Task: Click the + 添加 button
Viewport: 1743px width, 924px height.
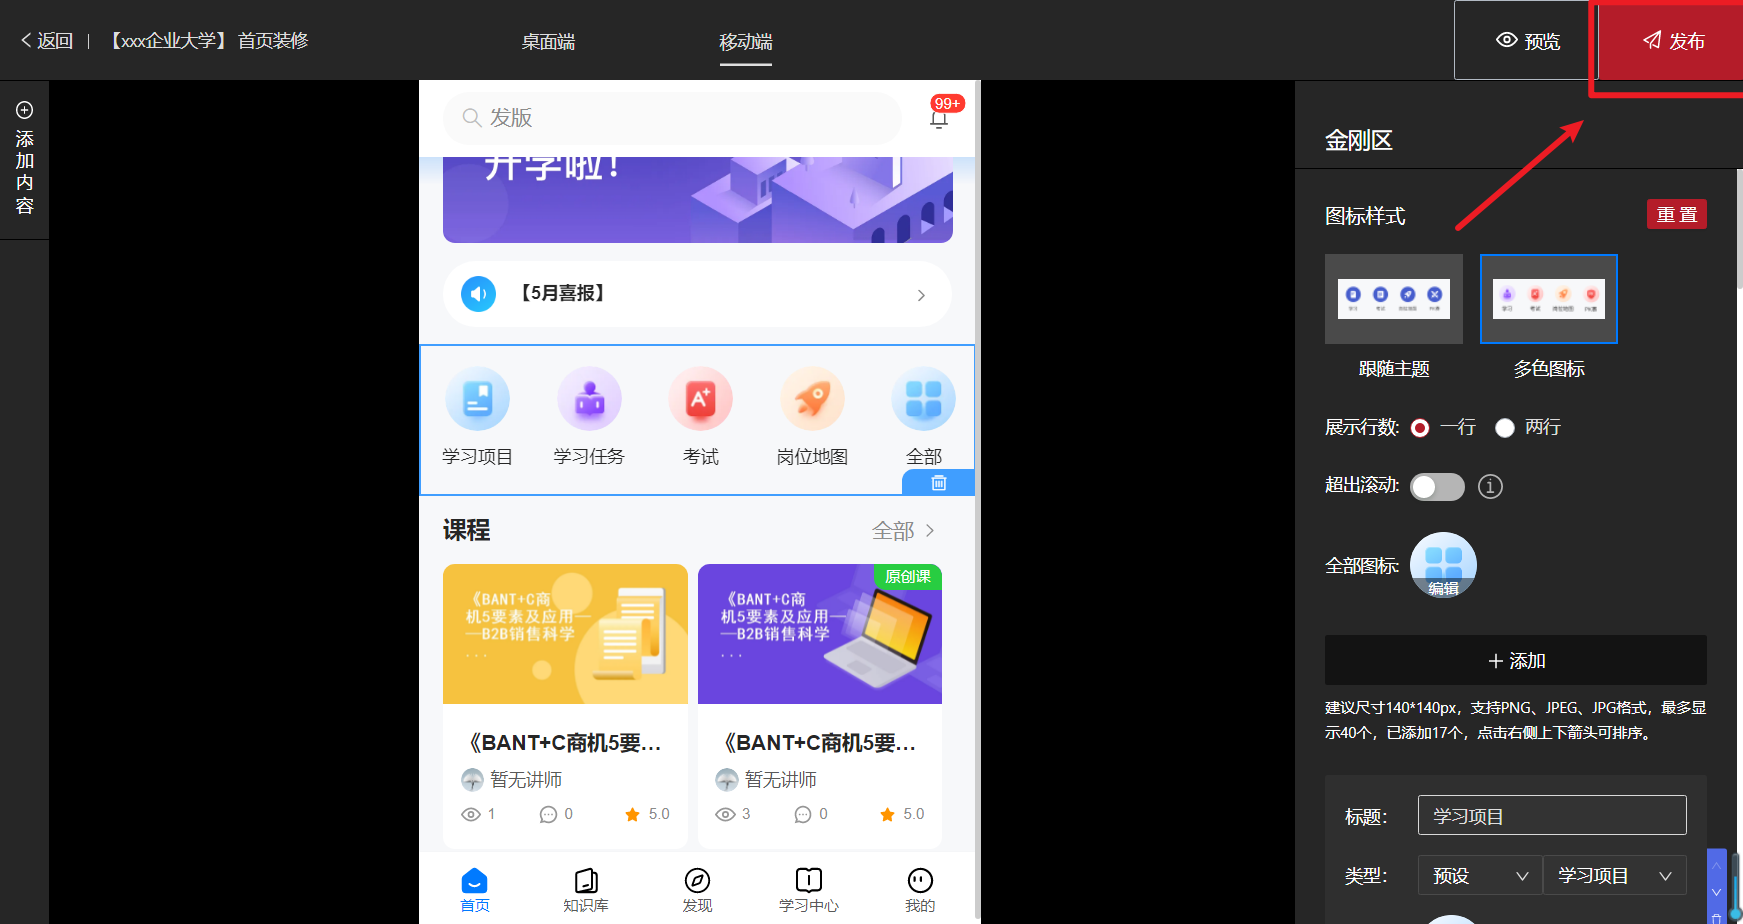Action: [x=1516, y=661]
